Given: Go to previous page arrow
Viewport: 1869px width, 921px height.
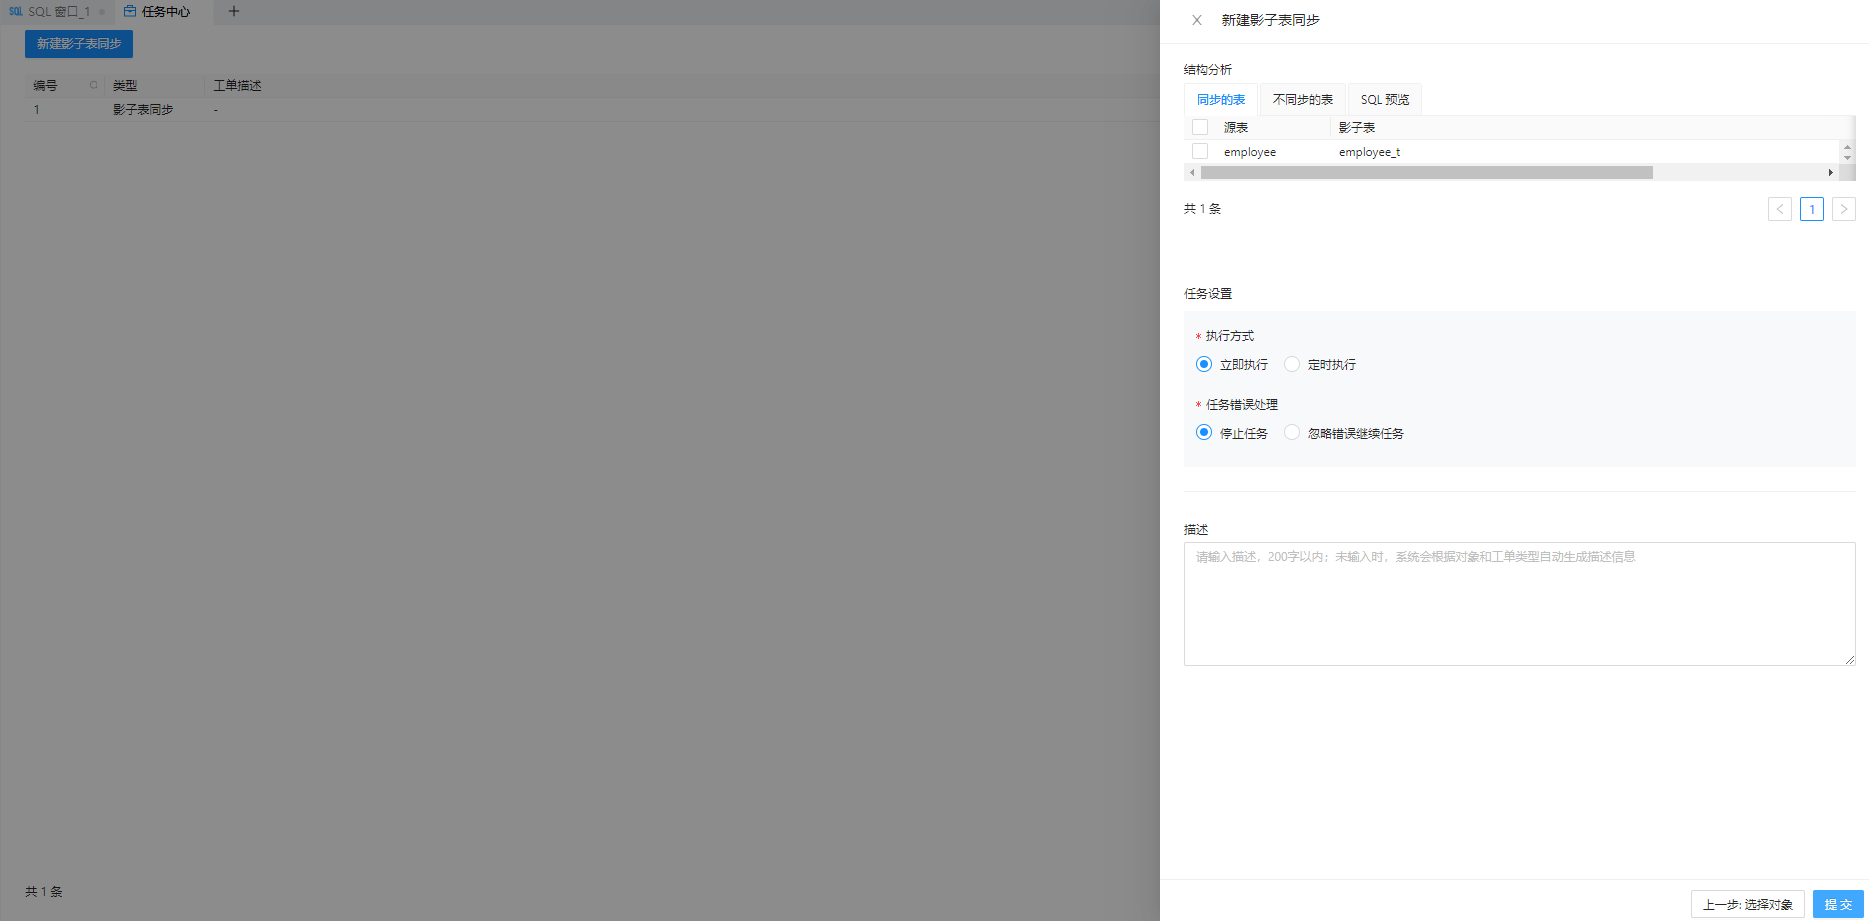Looking at the screenshot, I should coord(1780,209).
